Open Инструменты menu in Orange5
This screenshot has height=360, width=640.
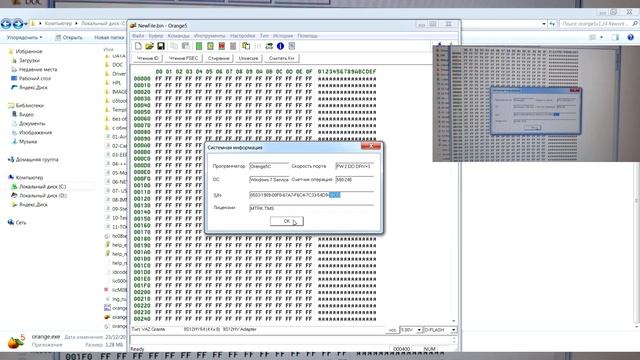[209, 36]
